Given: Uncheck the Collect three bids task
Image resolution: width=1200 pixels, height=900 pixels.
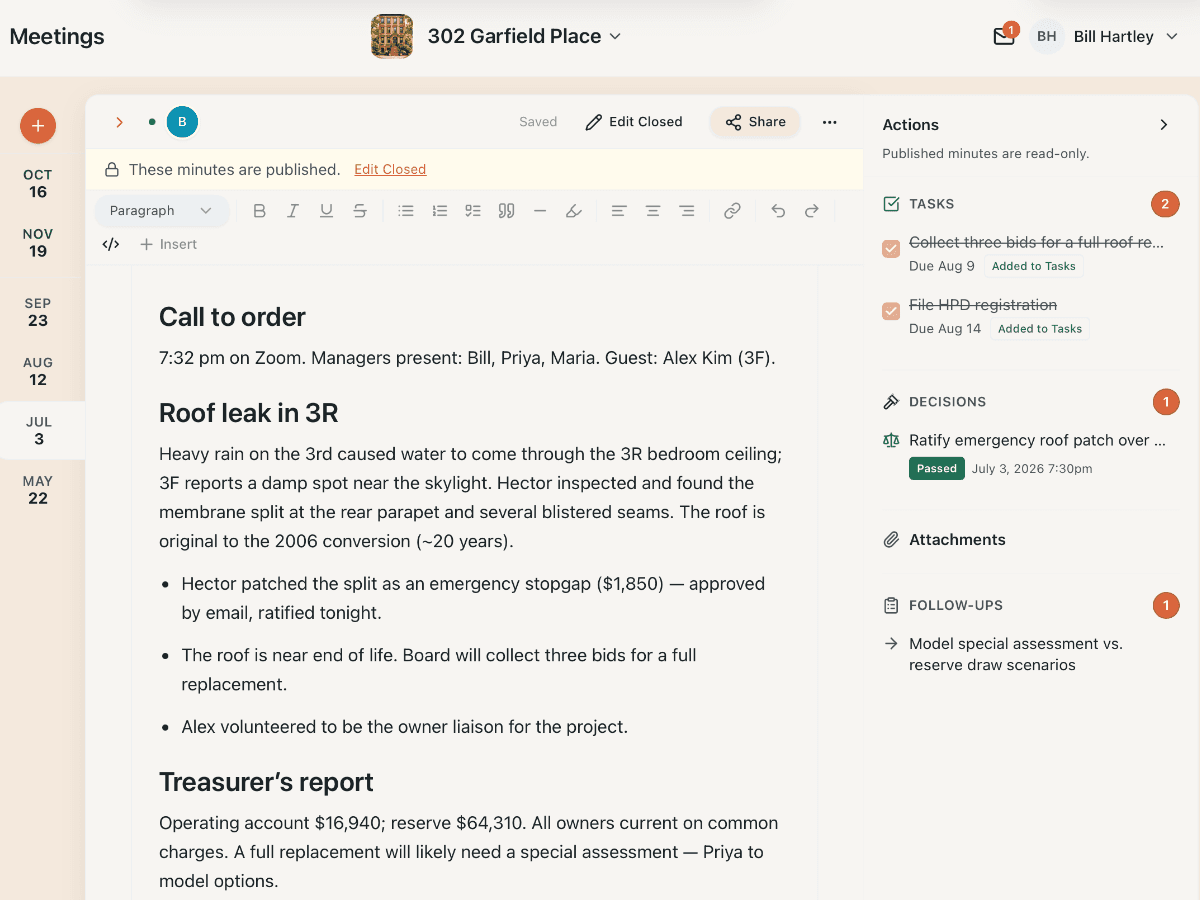Looking at the screenshot, I should click(891, 249).
